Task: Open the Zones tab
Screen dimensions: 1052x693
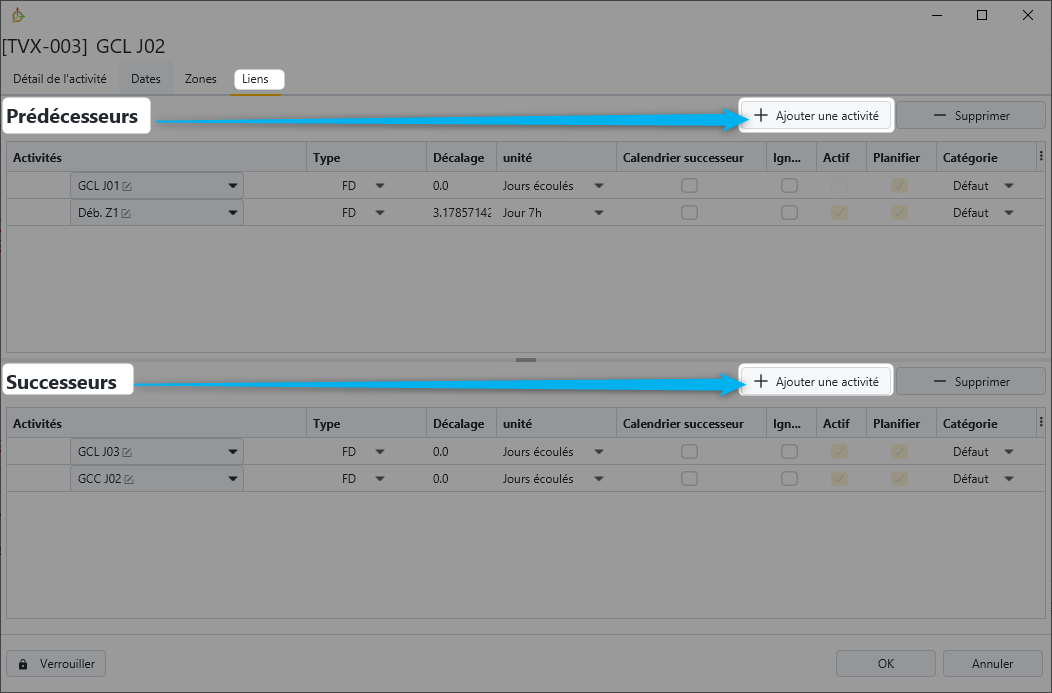Action: [200, 79]
